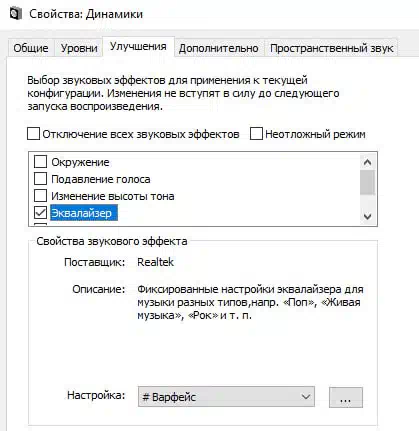Click the effects list scroll down arrow
Image resolution: width=419 pixels, height=431 pixels.
(x=367, y=217)
